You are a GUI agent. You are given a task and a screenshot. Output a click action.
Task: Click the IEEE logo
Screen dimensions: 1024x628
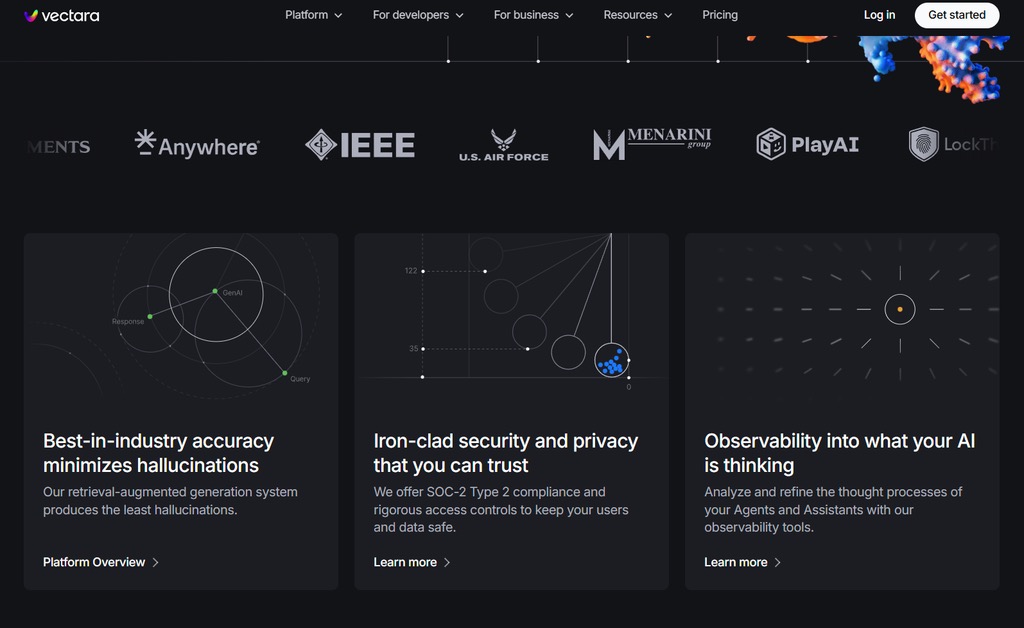pos(360,145)
